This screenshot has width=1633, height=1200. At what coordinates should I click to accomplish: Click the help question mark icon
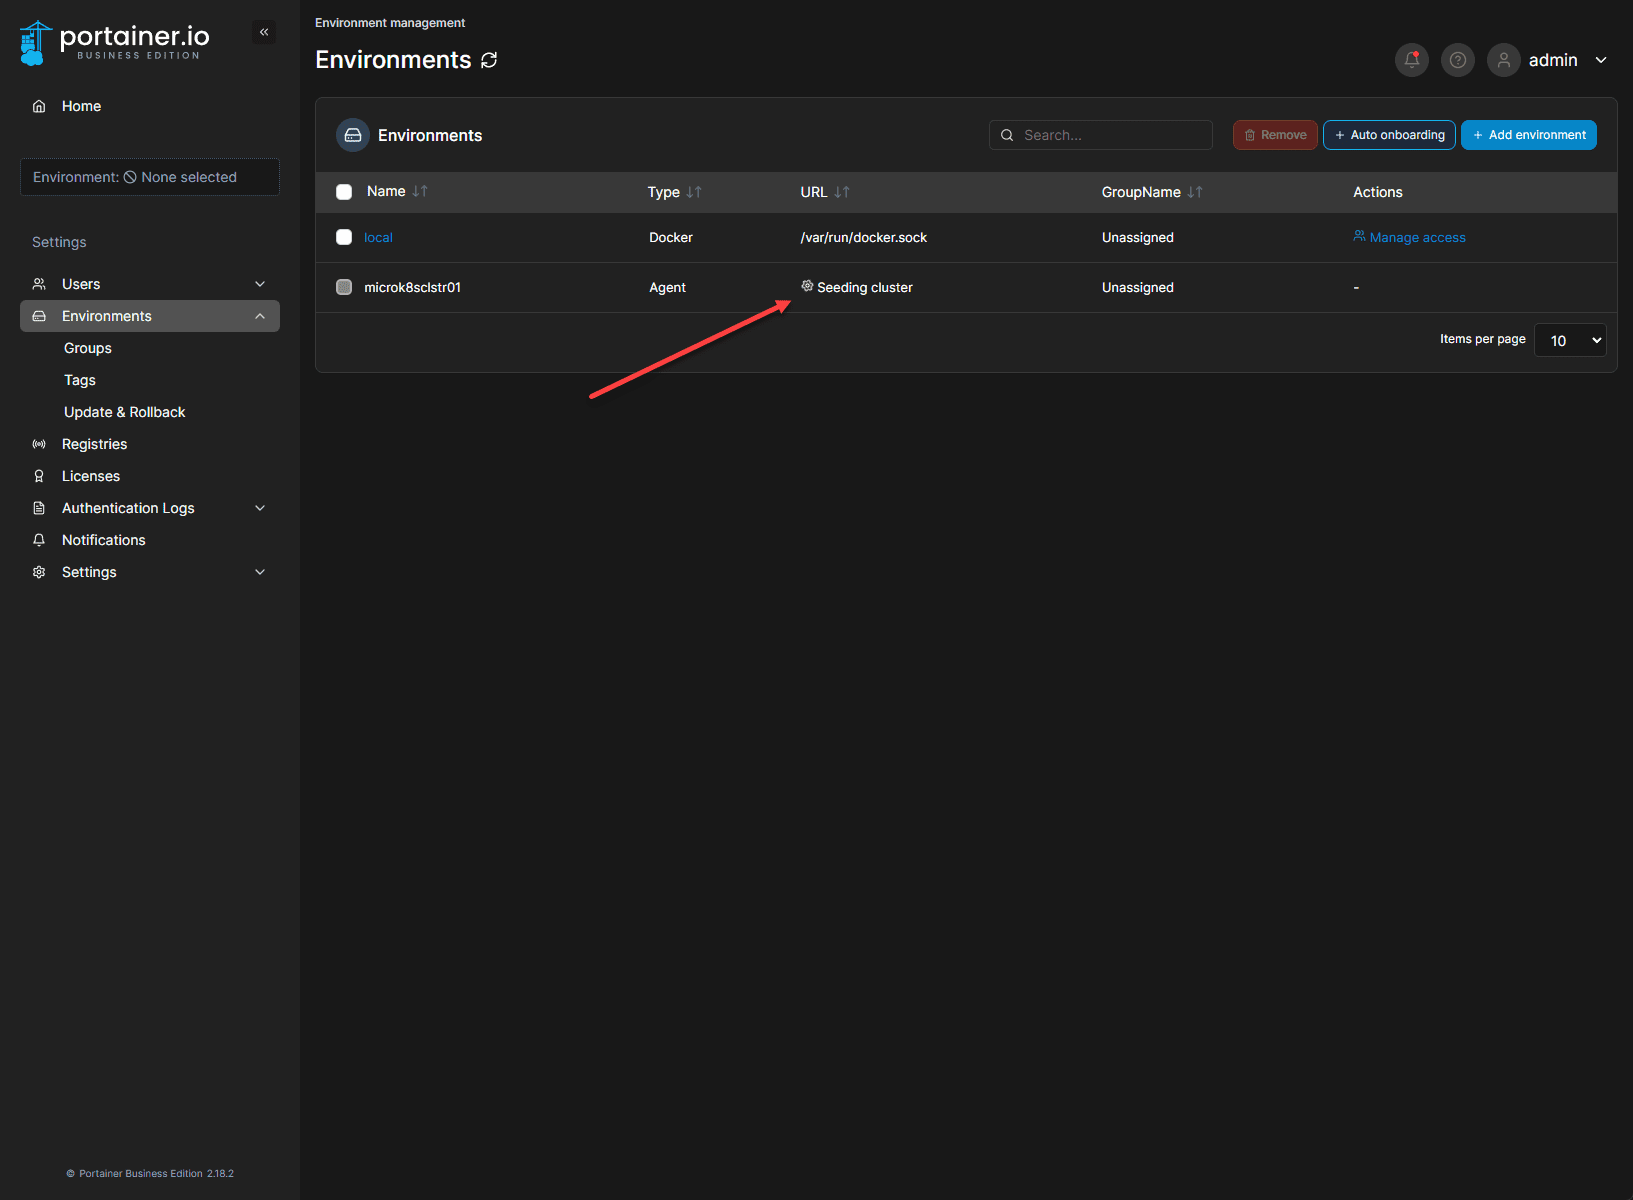pyautogui.click(x=1457, y=60)
